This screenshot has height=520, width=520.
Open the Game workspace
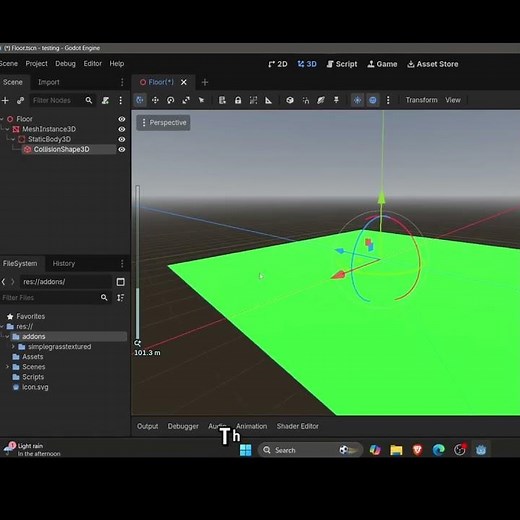(382, 64)
